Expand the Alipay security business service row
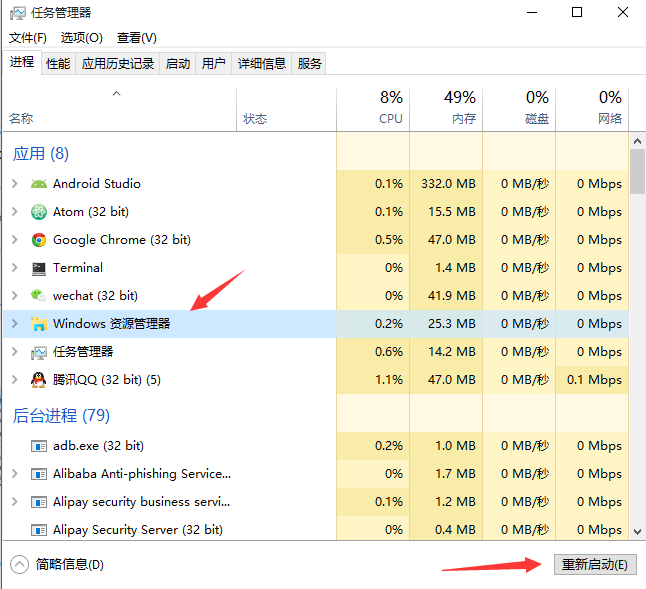646x589 pixels. click(15, 502)
